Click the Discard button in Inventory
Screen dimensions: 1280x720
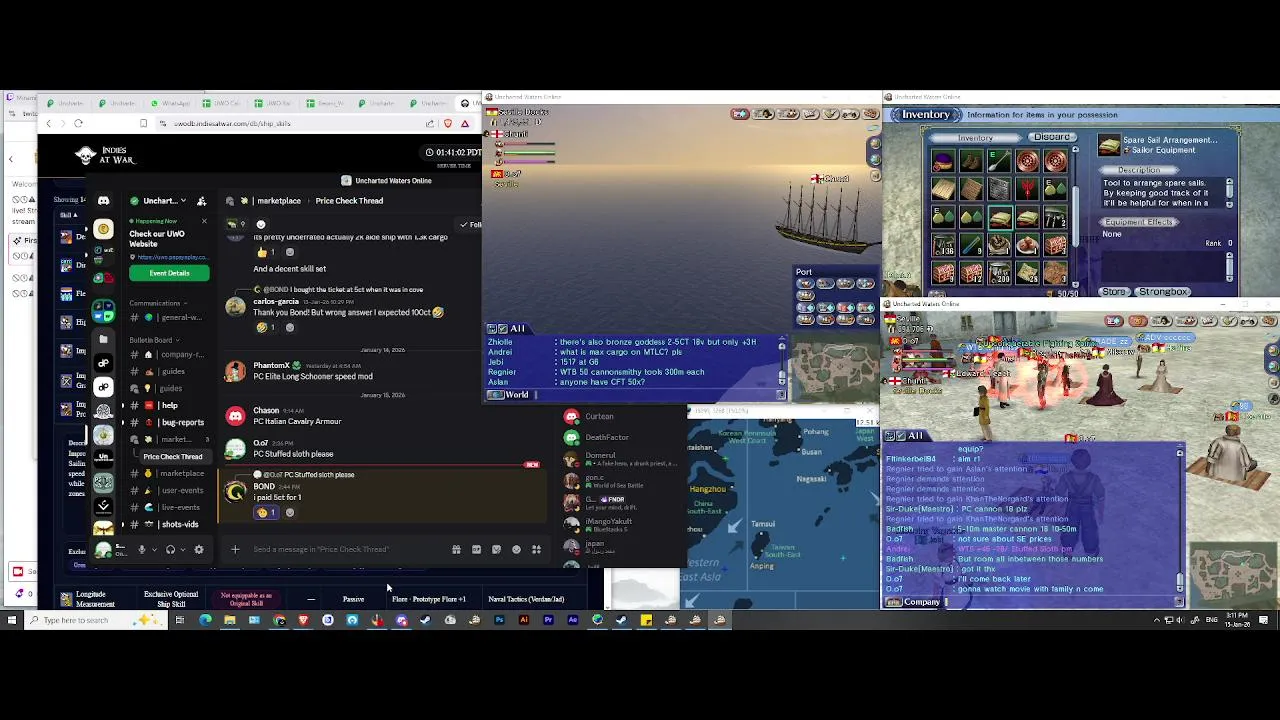pos(1051,137)
